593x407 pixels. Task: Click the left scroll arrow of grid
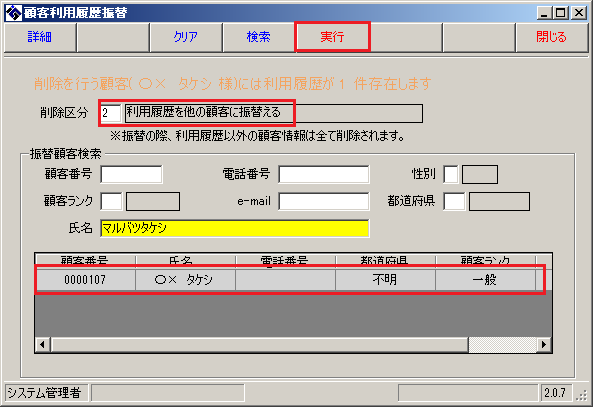click(42, 345)
